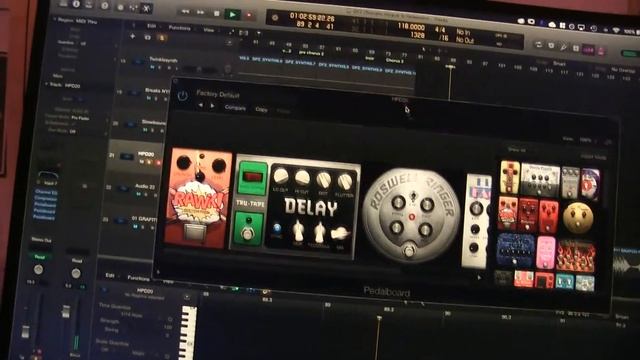Viewport: 640px width, 360px height.
Task: Click the tempo value 118.0000 in LCD
Action: pos(411,27)
